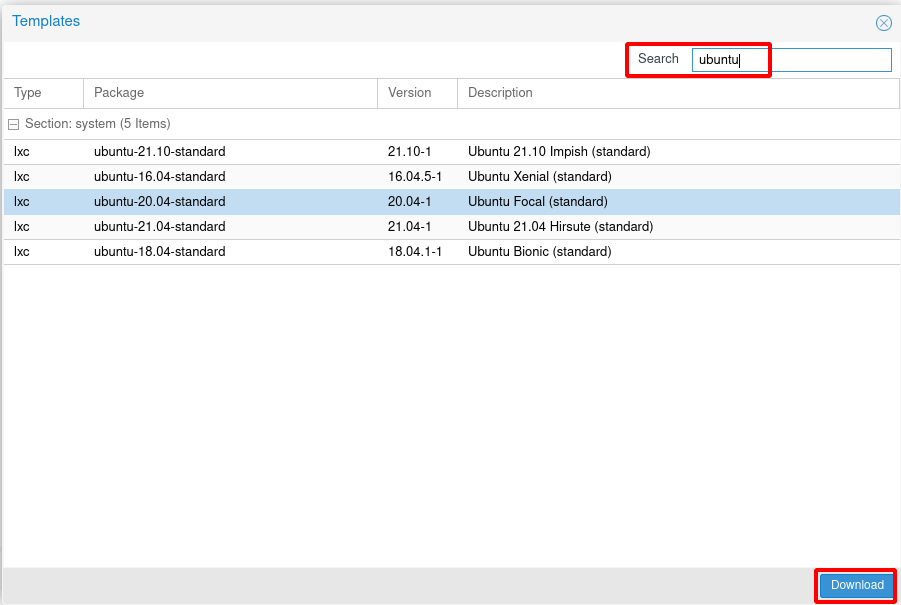
Task: Select the ubuntu-21.04-standard package
Action: [x=159, y=227]
